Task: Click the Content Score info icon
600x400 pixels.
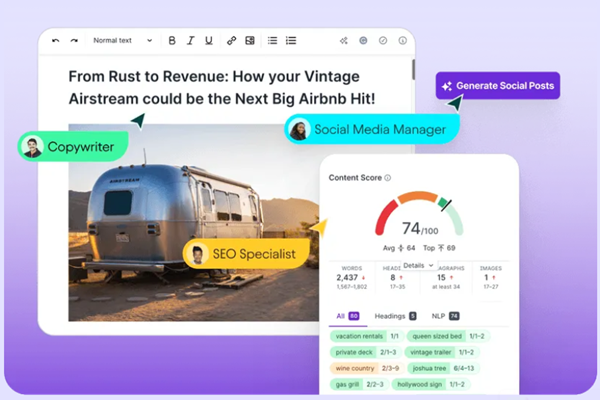Action: pos(388,178)
